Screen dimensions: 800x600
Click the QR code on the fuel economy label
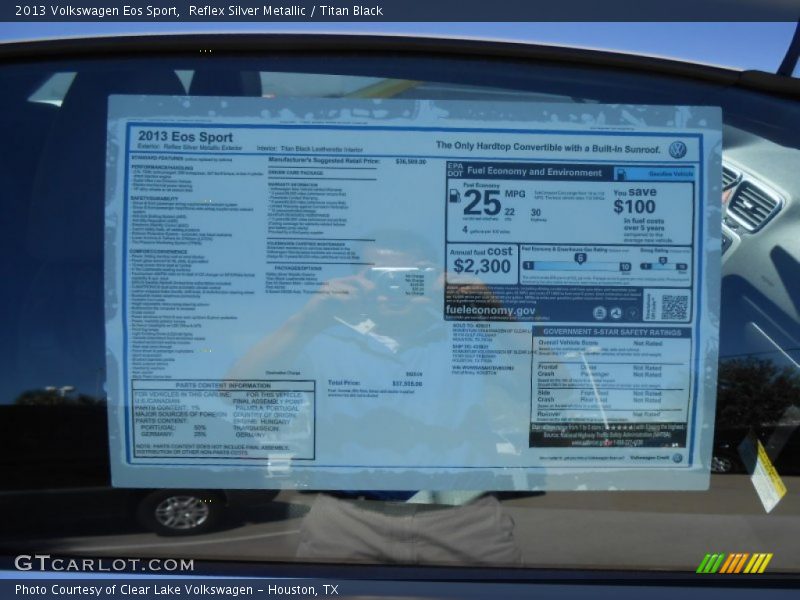[674, 307]
